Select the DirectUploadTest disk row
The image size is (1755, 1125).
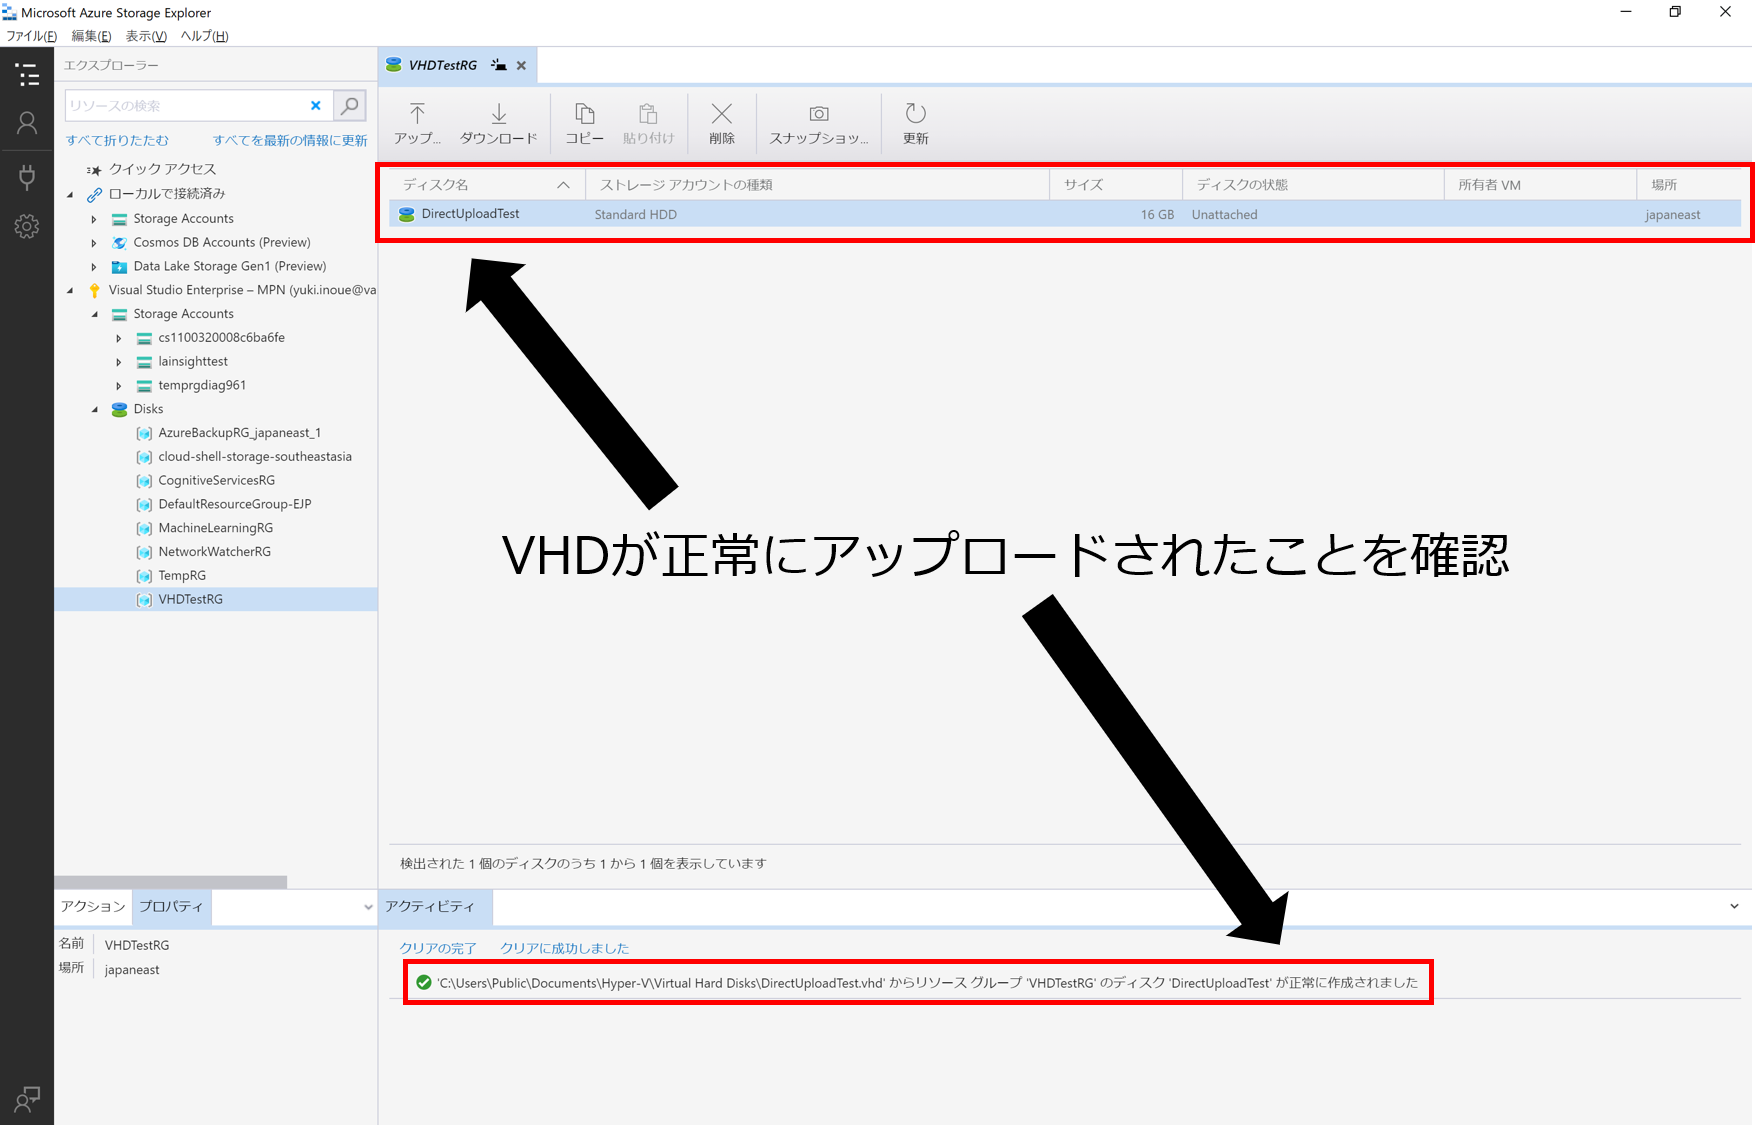[1065, 214]
